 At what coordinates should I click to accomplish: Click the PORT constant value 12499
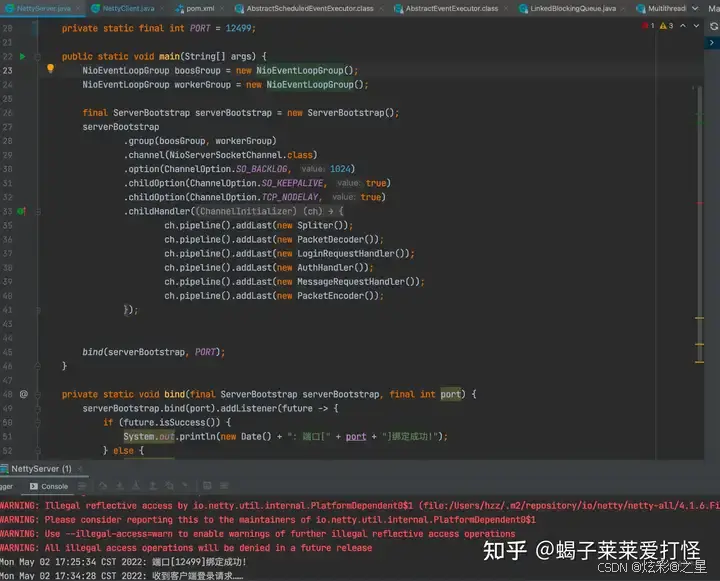click(238, 28)
